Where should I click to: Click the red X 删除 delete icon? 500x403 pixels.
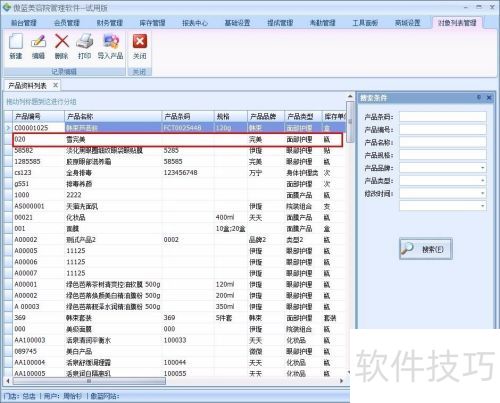click(62, 42)
